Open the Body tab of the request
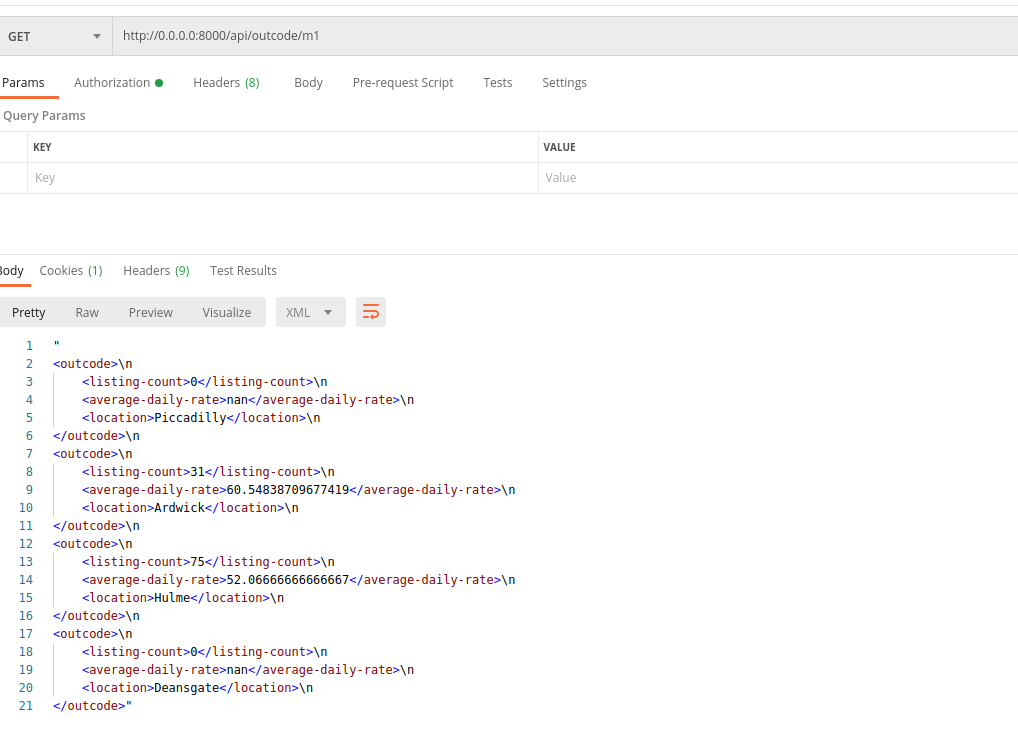 308,83
